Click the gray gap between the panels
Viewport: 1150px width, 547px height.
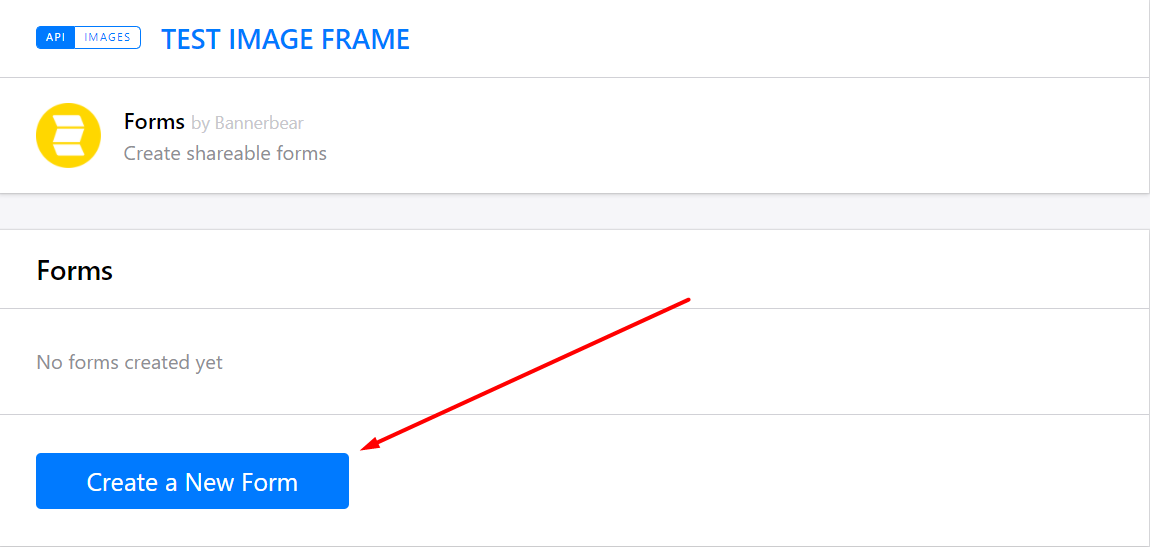pos(575,211)
